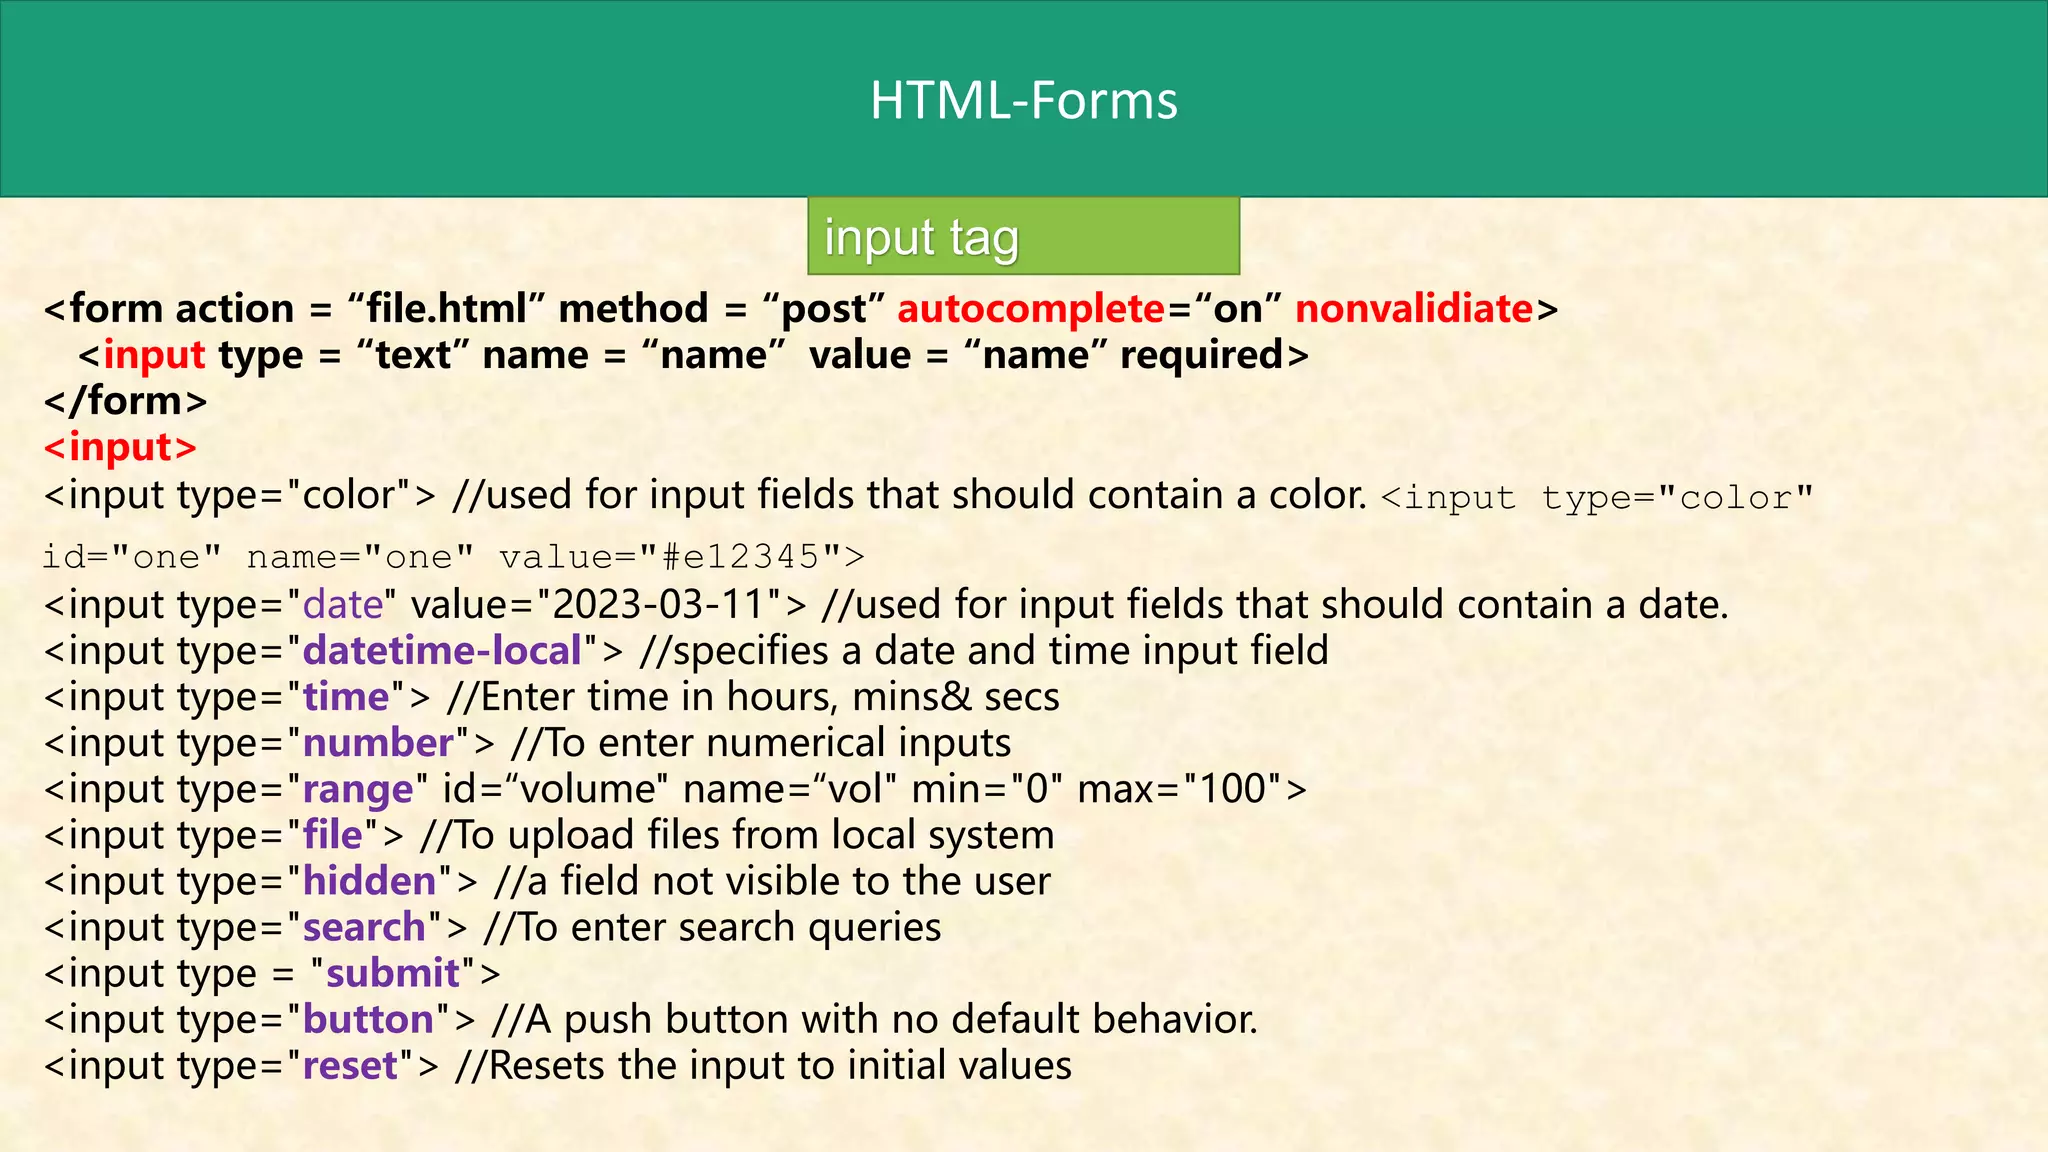Click comment '//To enter search queries'

point(712,928)
